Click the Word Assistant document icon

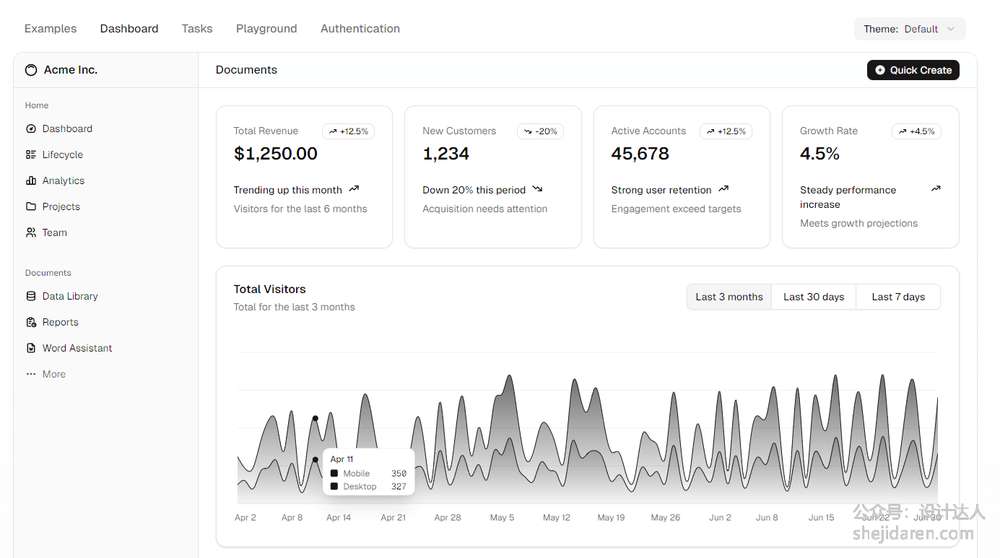[31, 349]
